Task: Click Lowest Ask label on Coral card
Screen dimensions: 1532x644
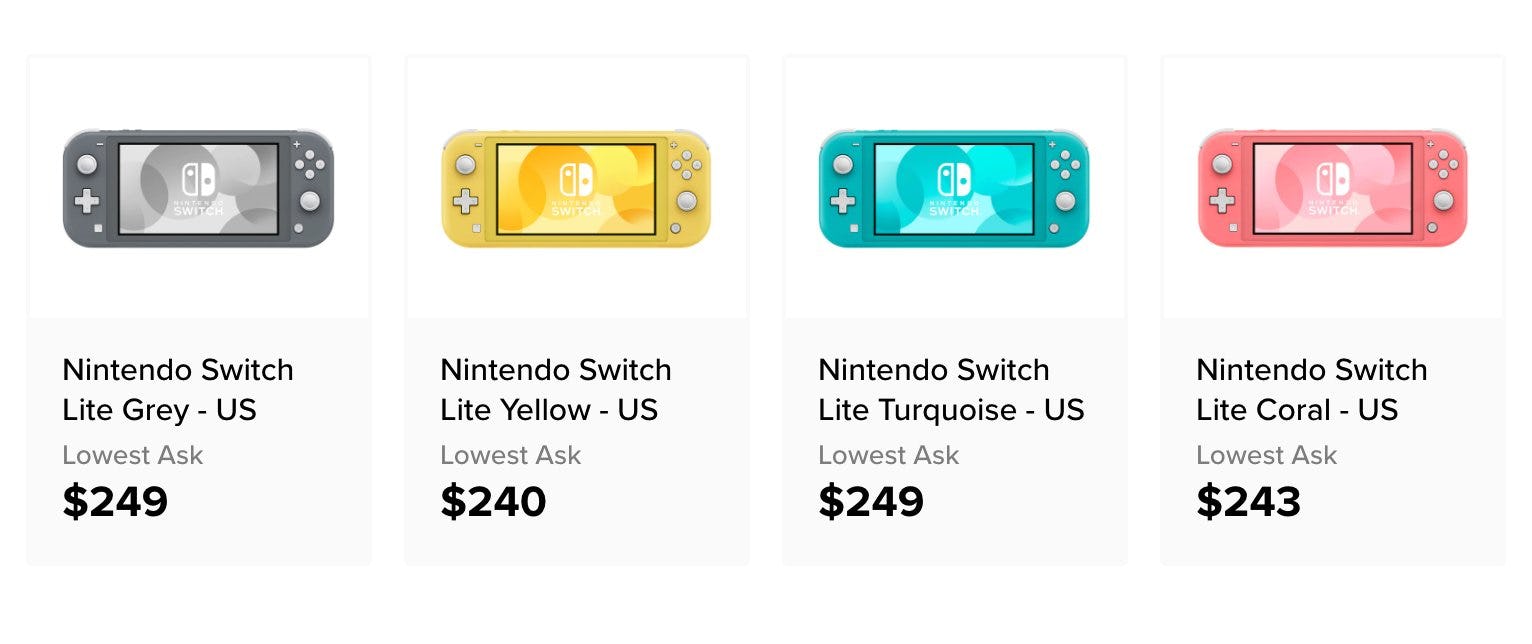Action: pyautogui.click(x=1266, y=455)
